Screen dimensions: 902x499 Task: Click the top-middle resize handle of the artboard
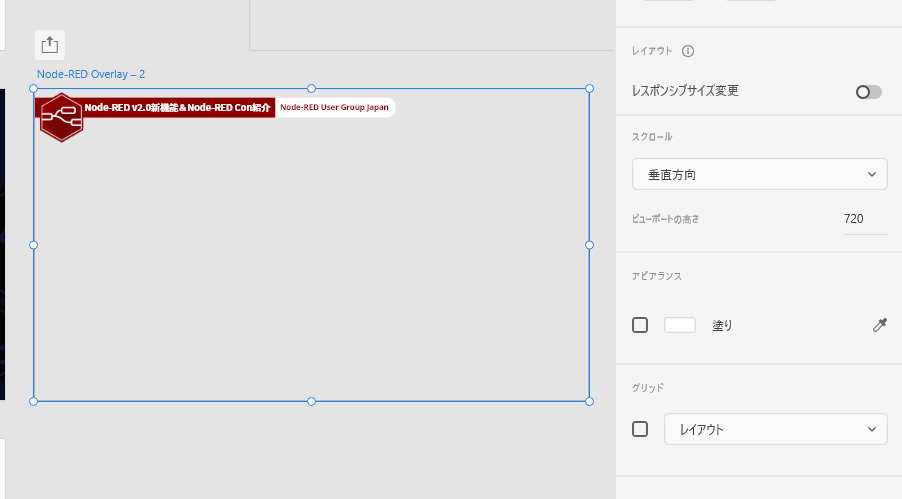point(311,89)
